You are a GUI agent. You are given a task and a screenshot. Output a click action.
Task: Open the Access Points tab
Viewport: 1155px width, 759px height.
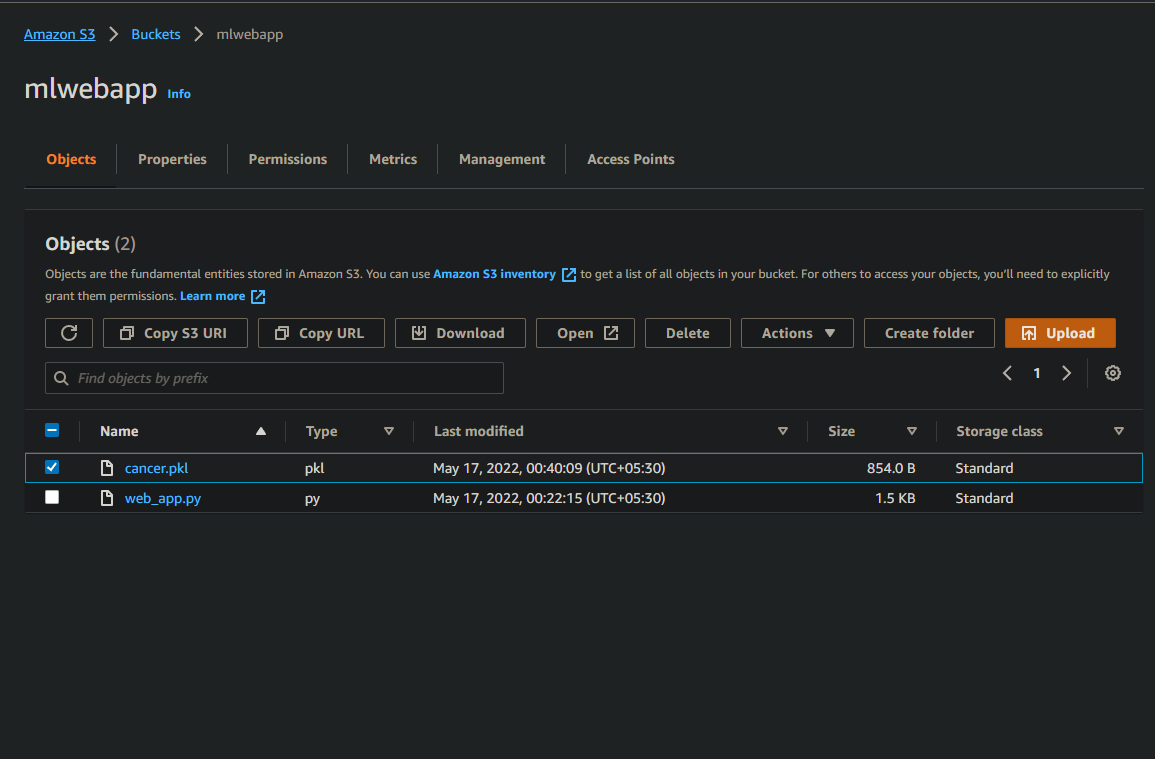[631, 159]
